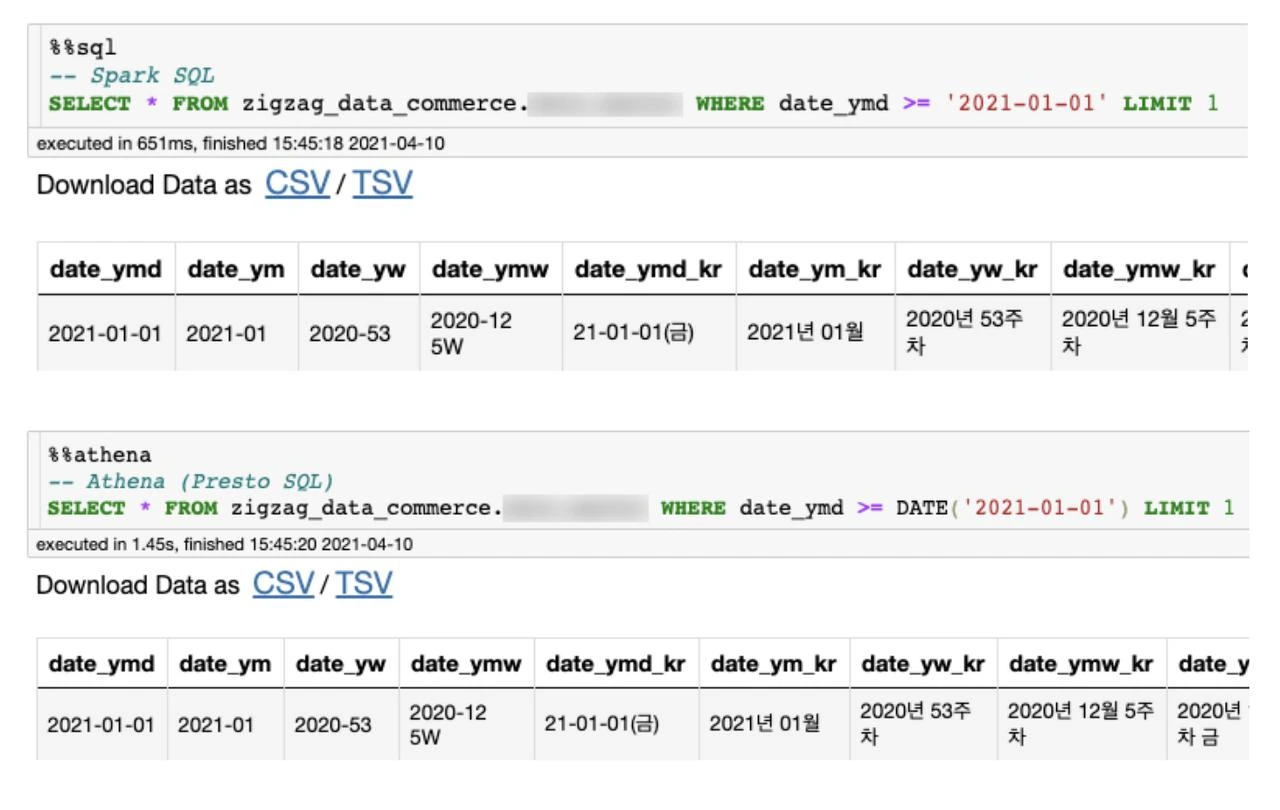Image resolution: width=1280 pixels, height=810 pixels.
Task: Click date_ymd_kr header in Athena result table
Action: click(x=616, y=664)
